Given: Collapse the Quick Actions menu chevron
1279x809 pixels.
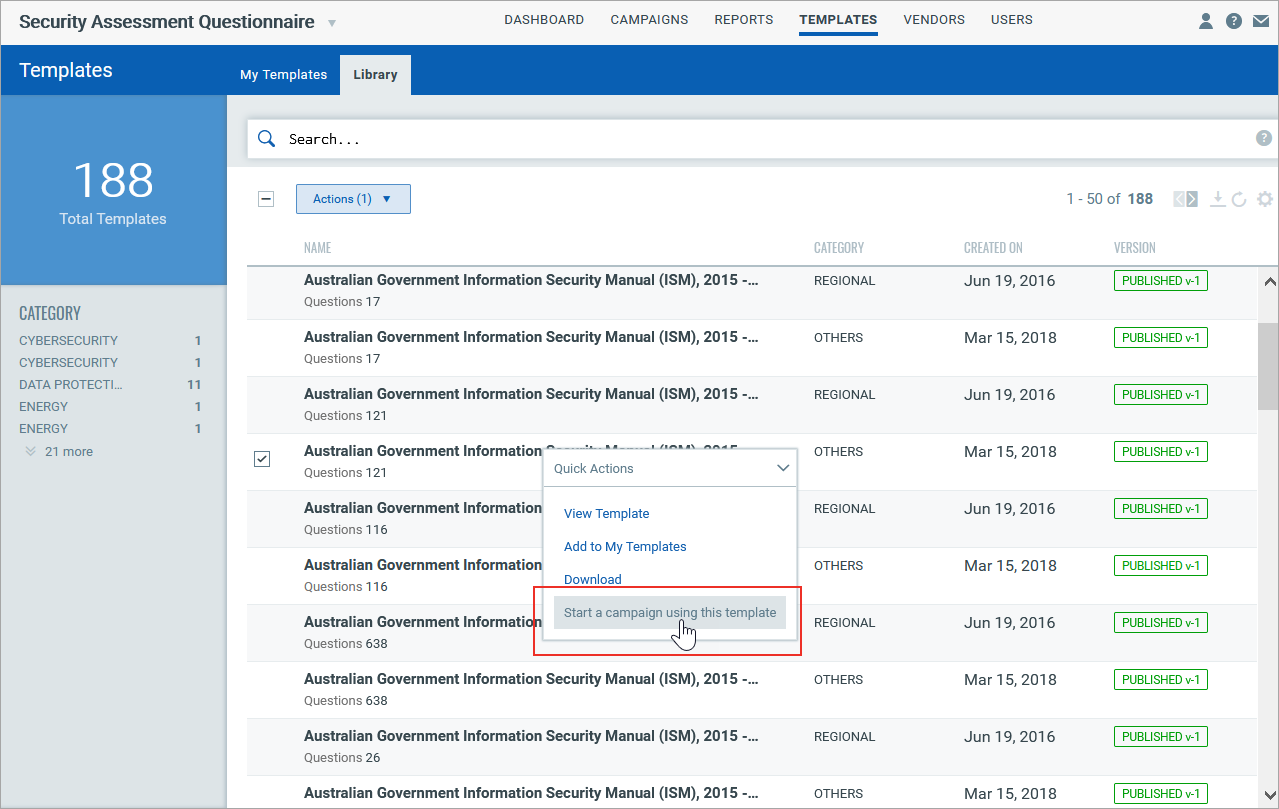Looking at the screenshot, I should pos(783,468).
